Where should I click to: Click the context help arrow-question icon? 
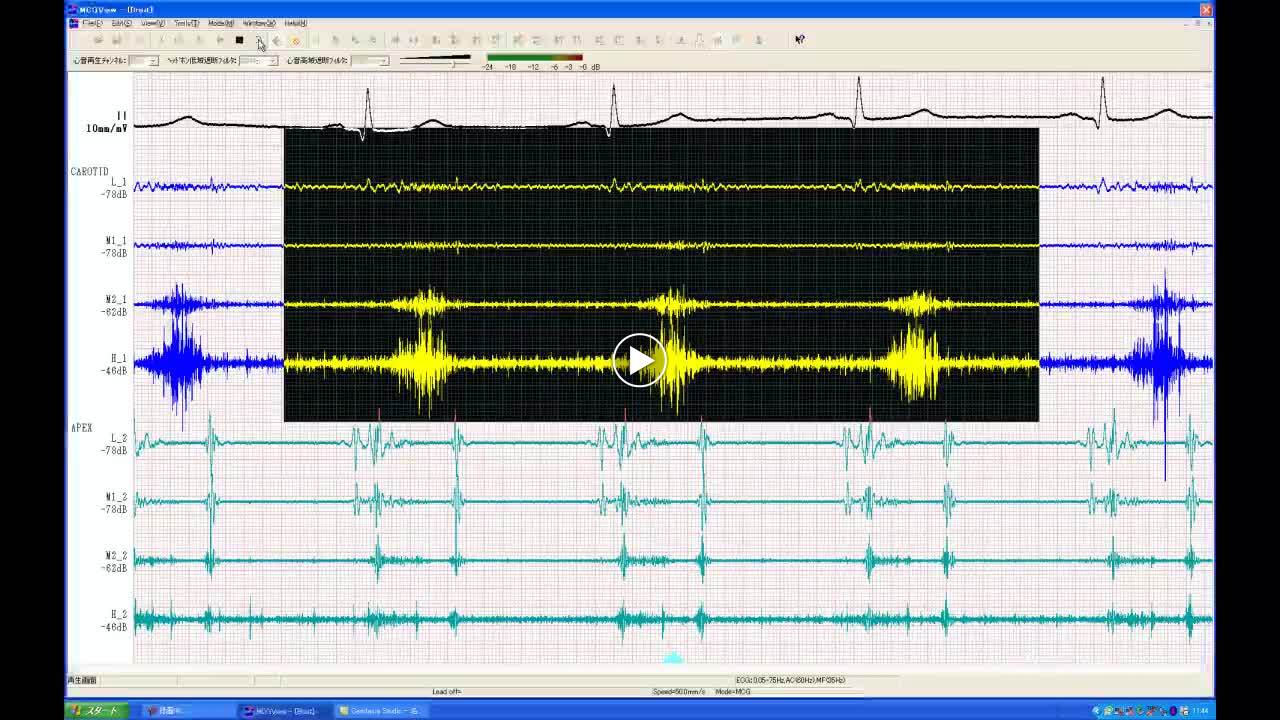click(x=799, y=40)
